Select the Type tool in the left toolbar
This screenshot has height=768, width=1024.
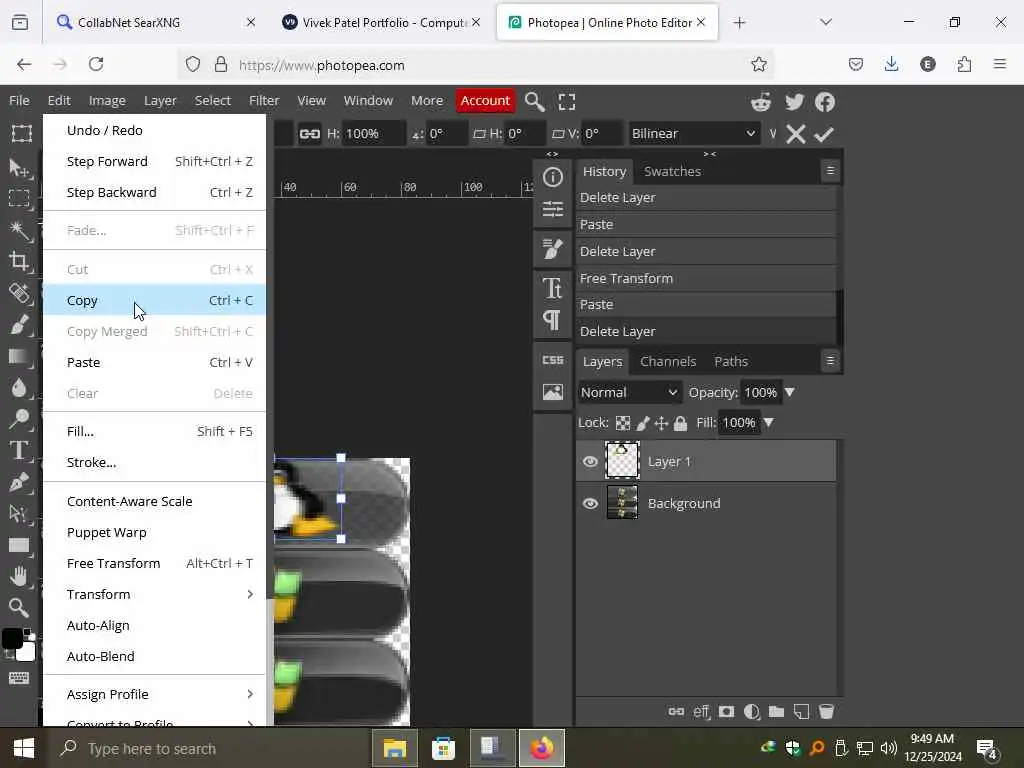(x=20, y=451)
